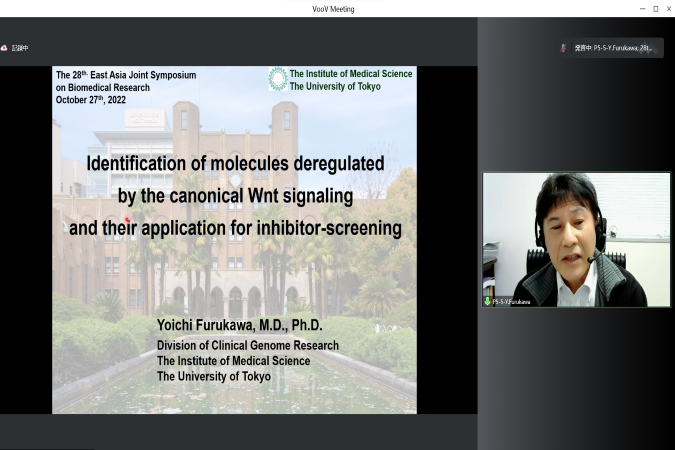Select the PS-S-Y.Furukawa video thumbnail
Screen dimensions: 675x450
[x=576, y=239]
